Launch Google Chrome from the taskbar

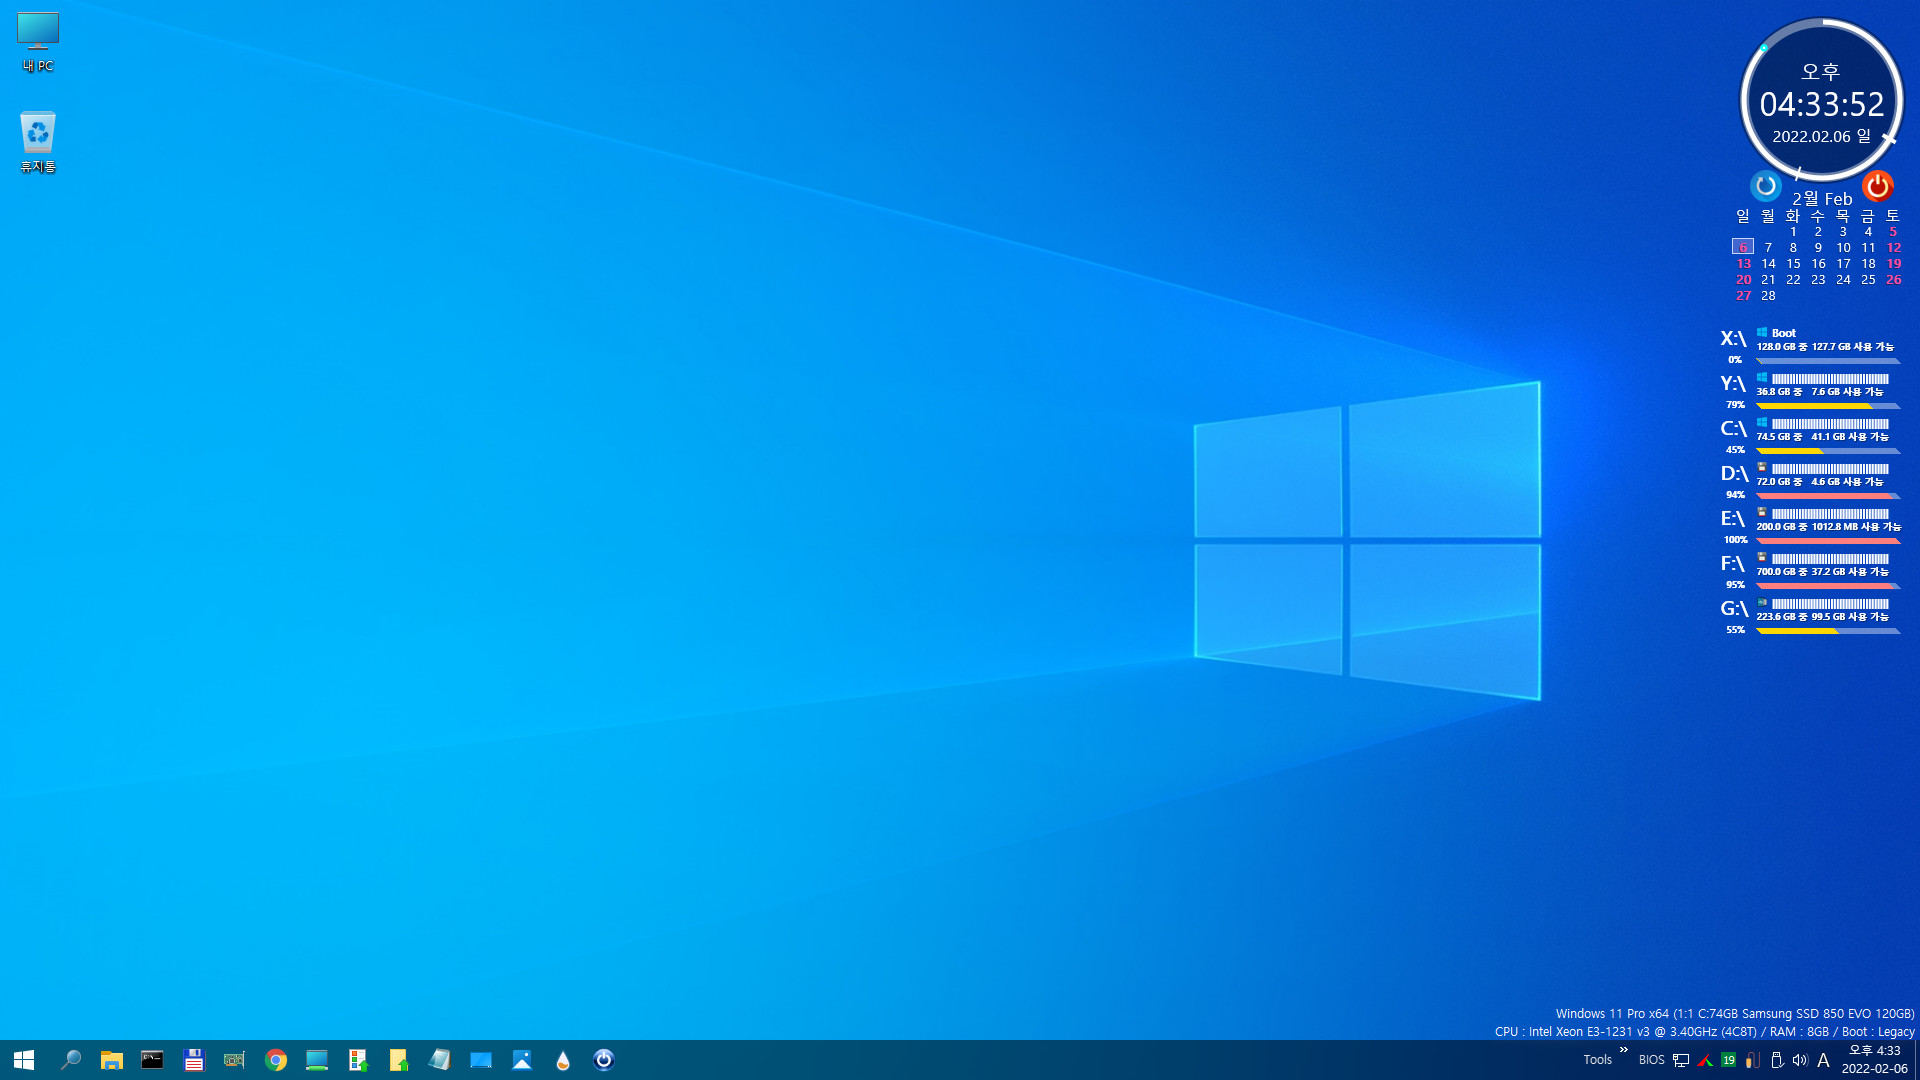(x=276, y=1060)
